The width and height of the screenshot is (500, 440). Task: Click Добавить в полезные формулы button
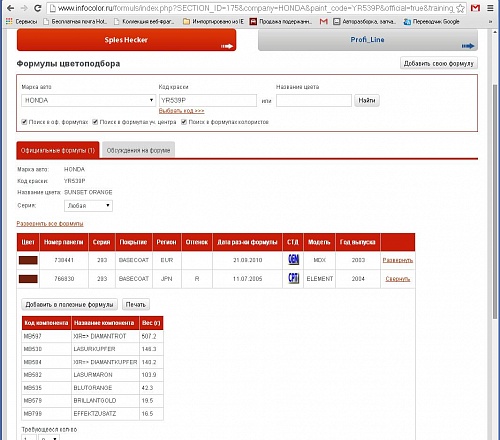69,304
